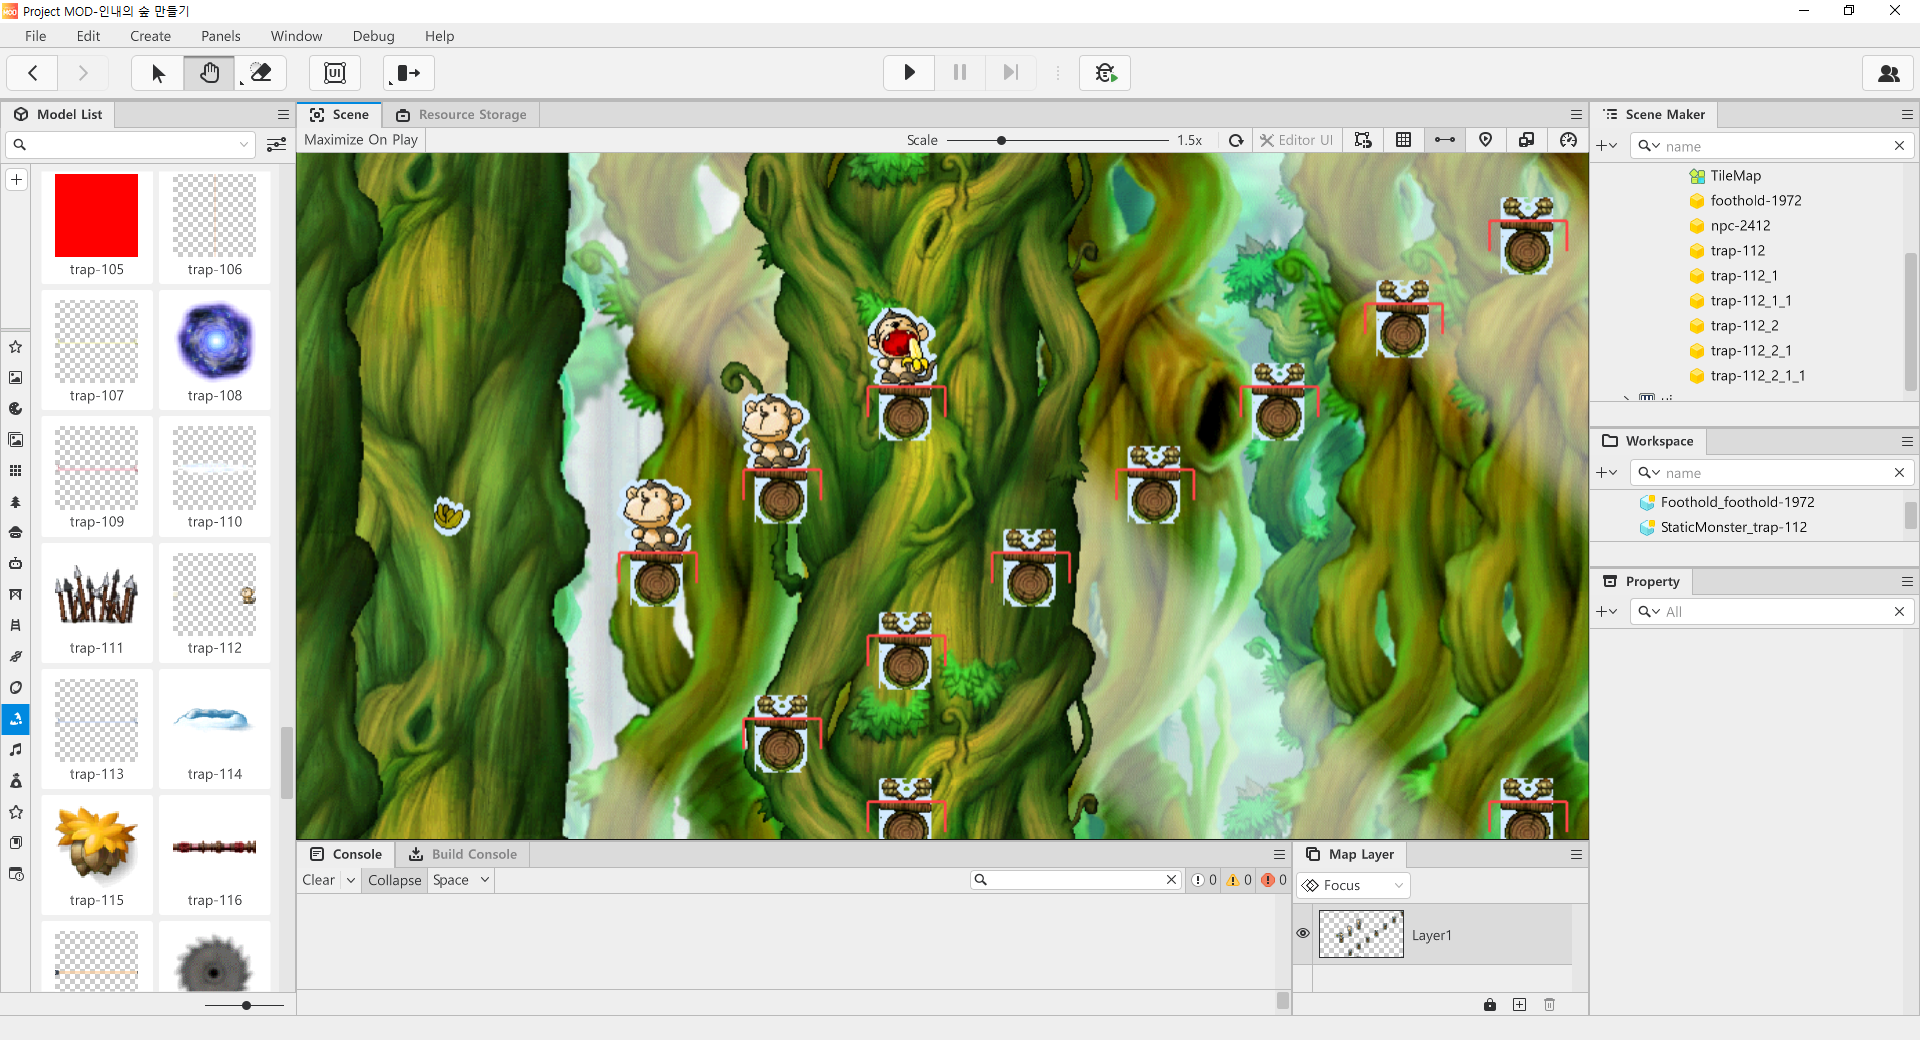Open Scene Maker add dropdown
The height and width of the screenshot is (1040, 1920).
tap(1607, 146)
